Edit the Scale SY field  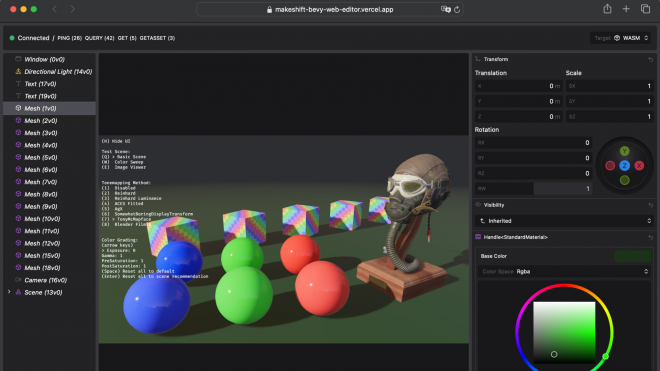pos(609,101)
